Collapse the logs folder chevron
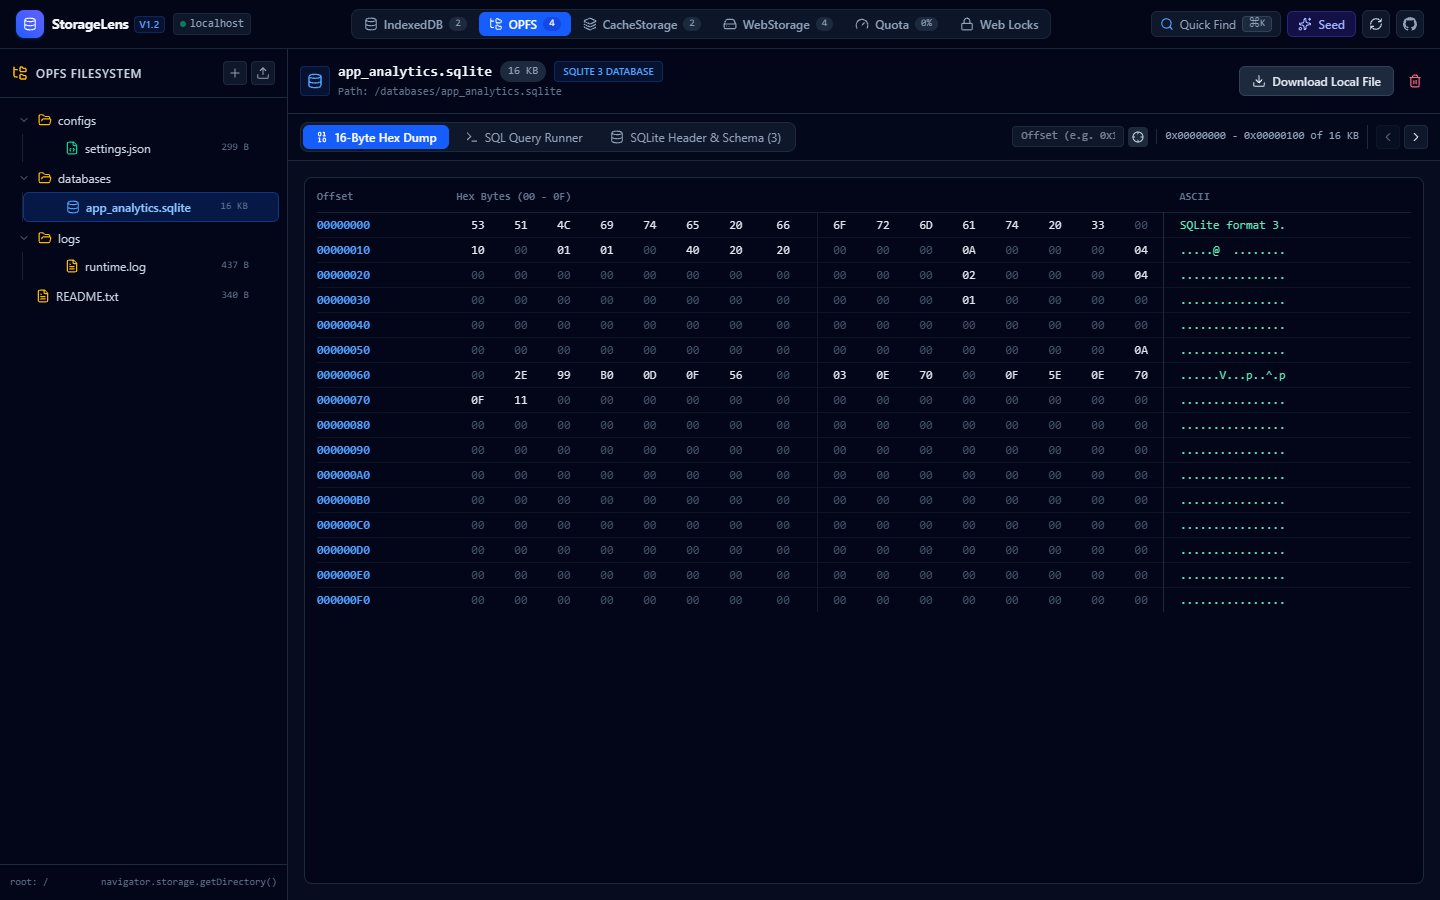Viewport: 1440px width, 900px height. [x=24, y=238]
